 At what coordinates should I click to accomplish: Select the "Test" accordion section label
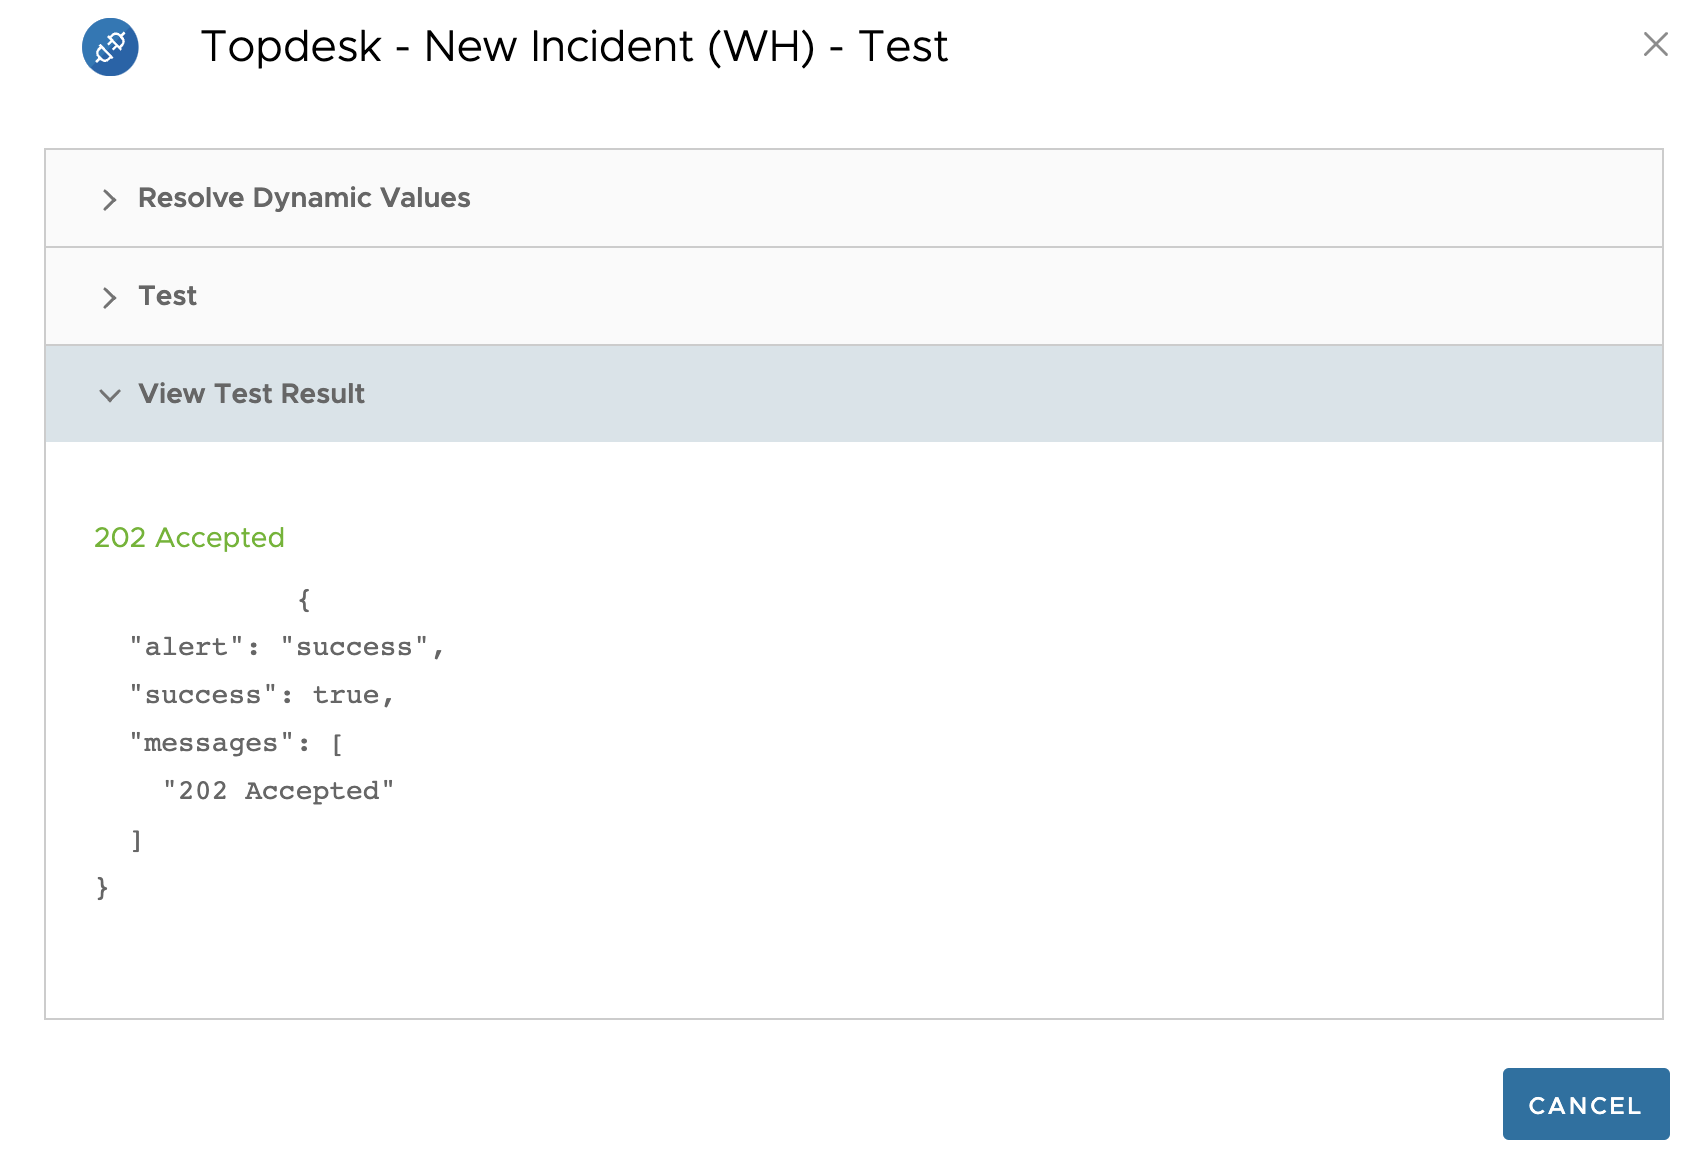point(167,296)
